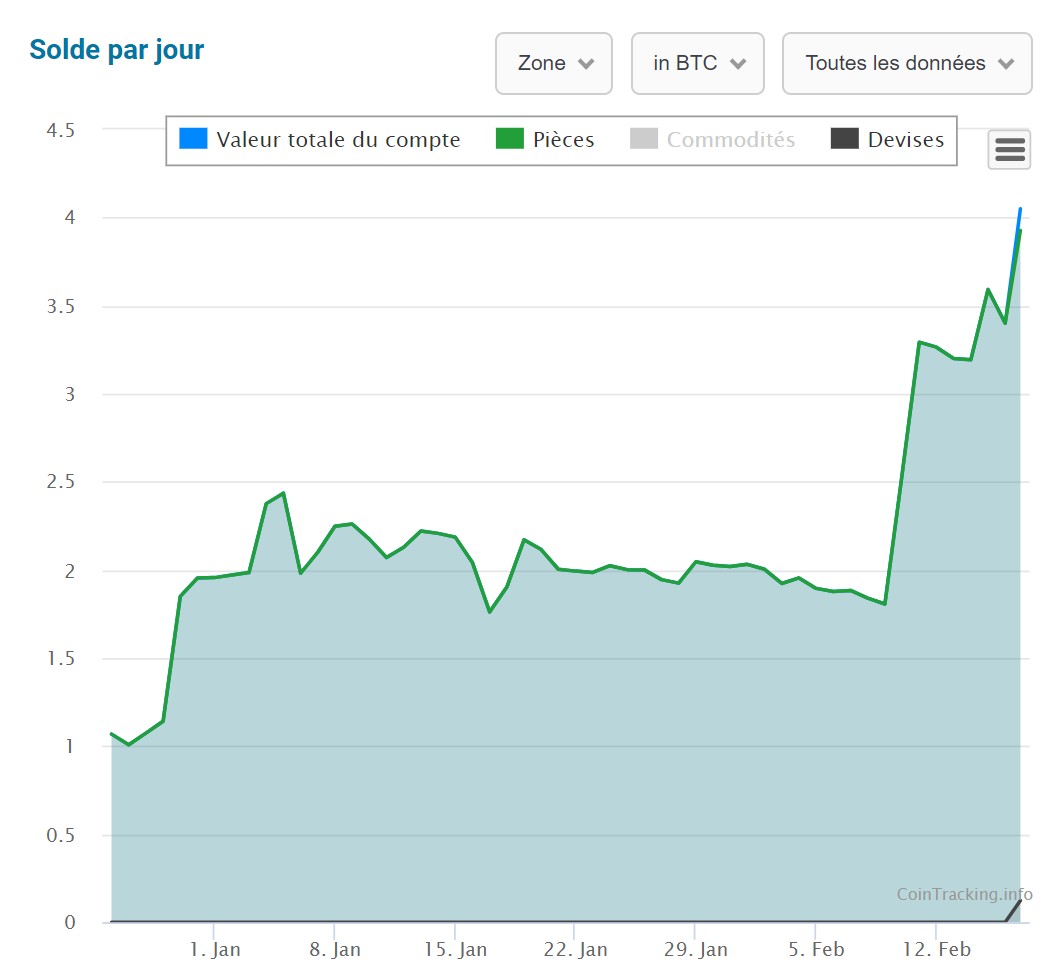Image resolution: width=1064 pixels, height=980 pixels.
Task: Click the chevron arrow in the Zone selector
Action: [x=587, y=64]
